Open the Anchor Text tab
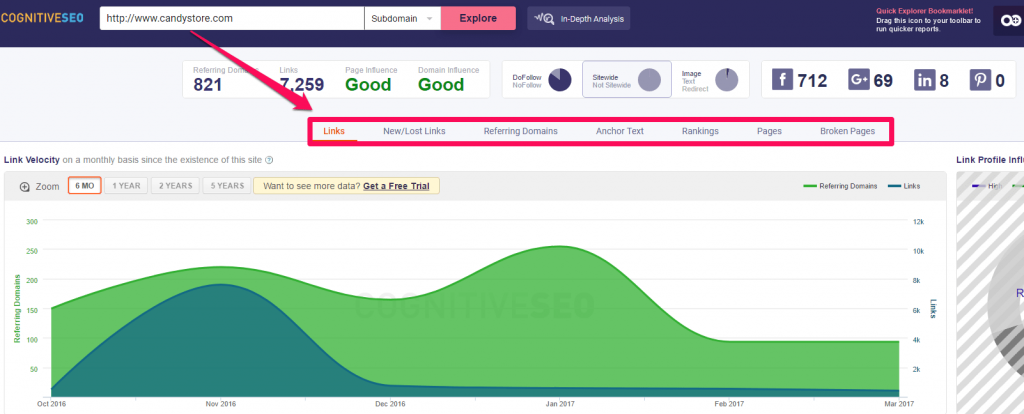1024x414 pixels. (620, 131)
